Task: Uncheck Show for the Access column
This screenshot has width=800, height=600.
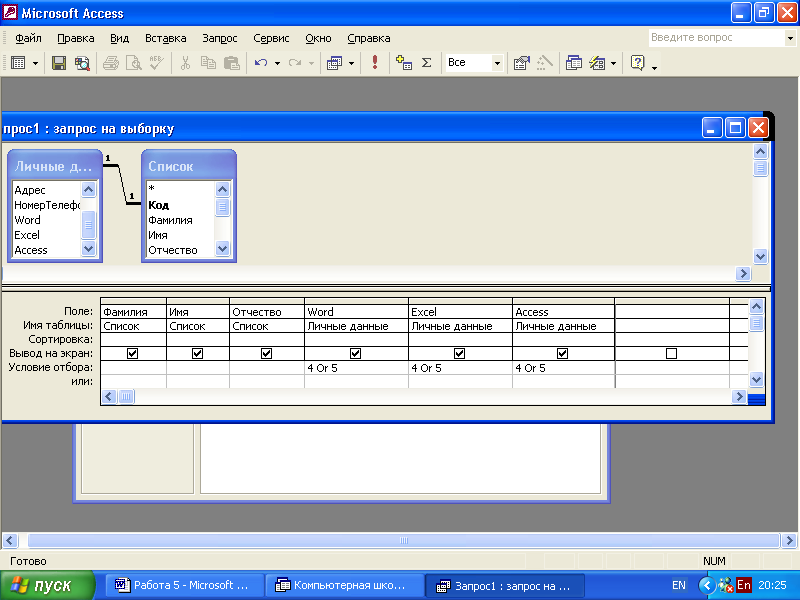Action: click(x=563, y=354)
